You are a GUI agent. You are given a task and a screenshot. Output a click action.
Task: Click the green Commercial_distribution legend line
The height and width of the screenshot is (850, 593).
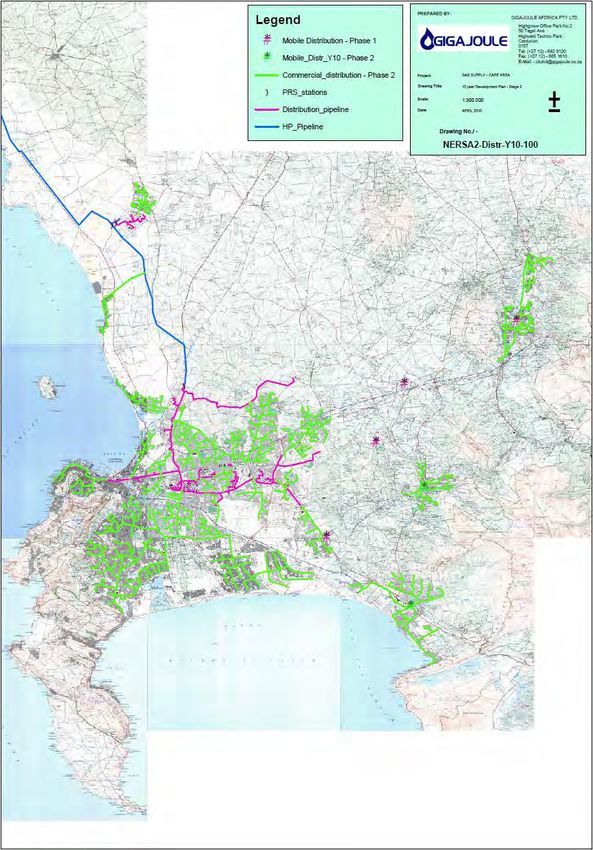click(x=266, y=75)
